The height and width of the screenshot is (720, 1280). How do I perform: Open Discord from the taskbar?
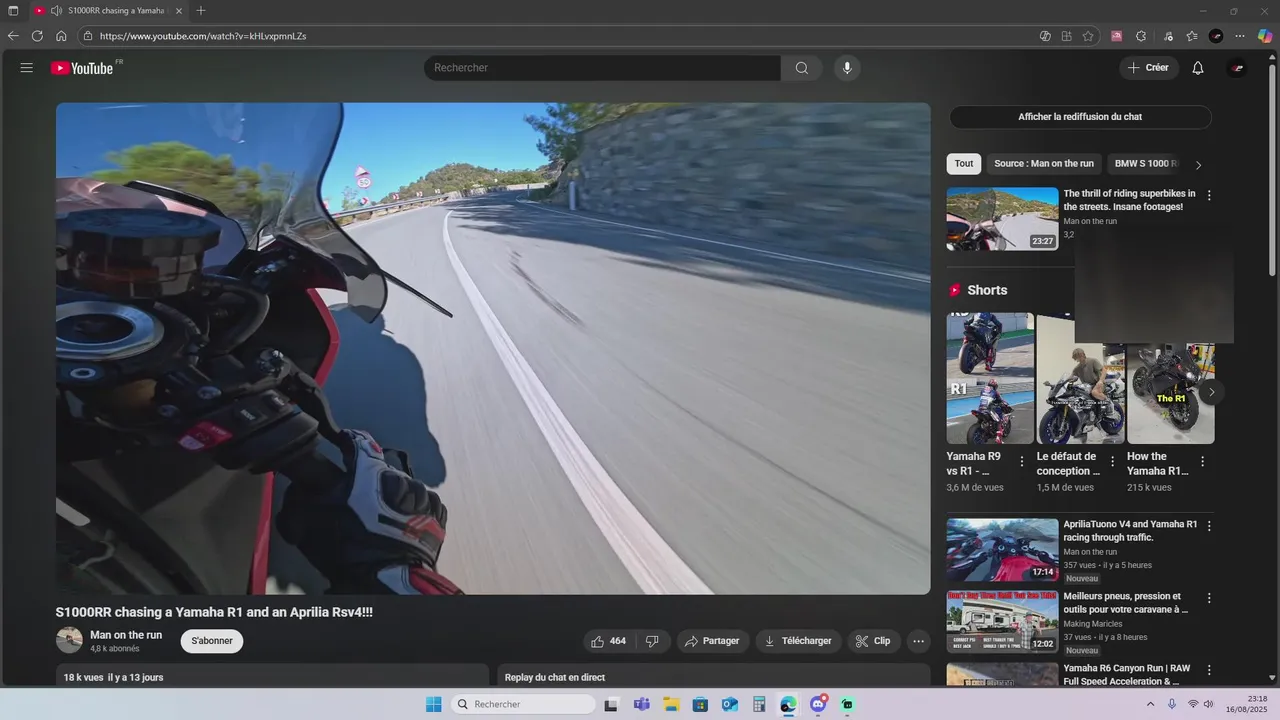tap(818, 705)
